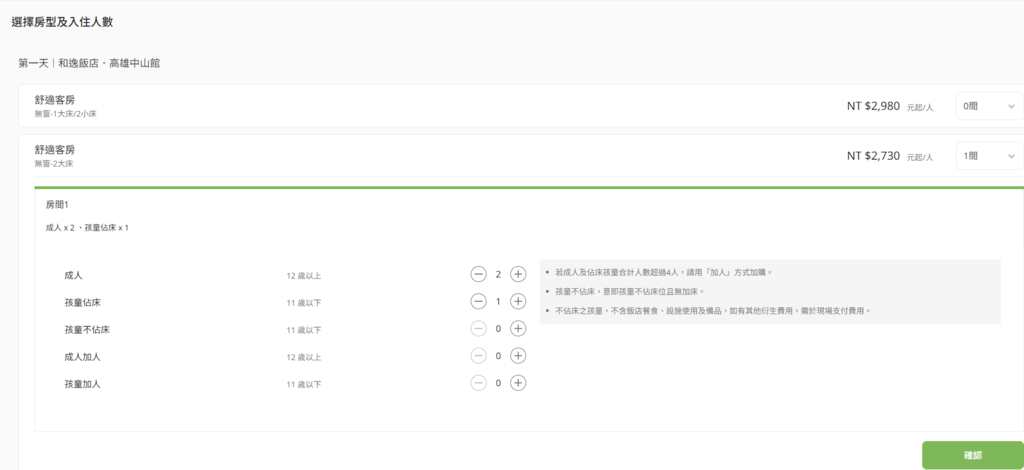
Task: Decrease the 成人 count with minus button
Action: pos(478,274)
